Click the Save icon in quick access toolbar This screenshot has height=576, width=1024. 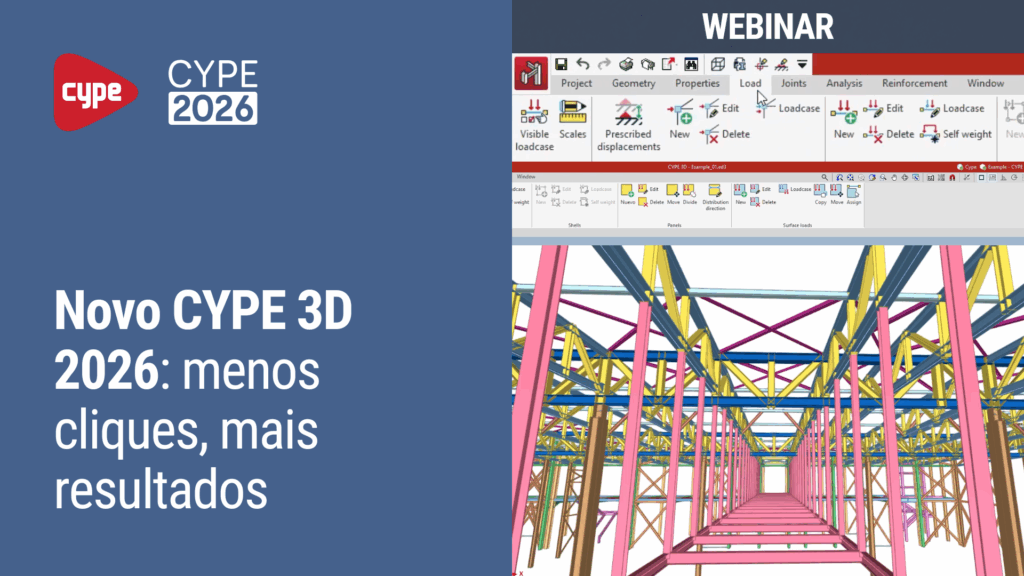point(562,64)
